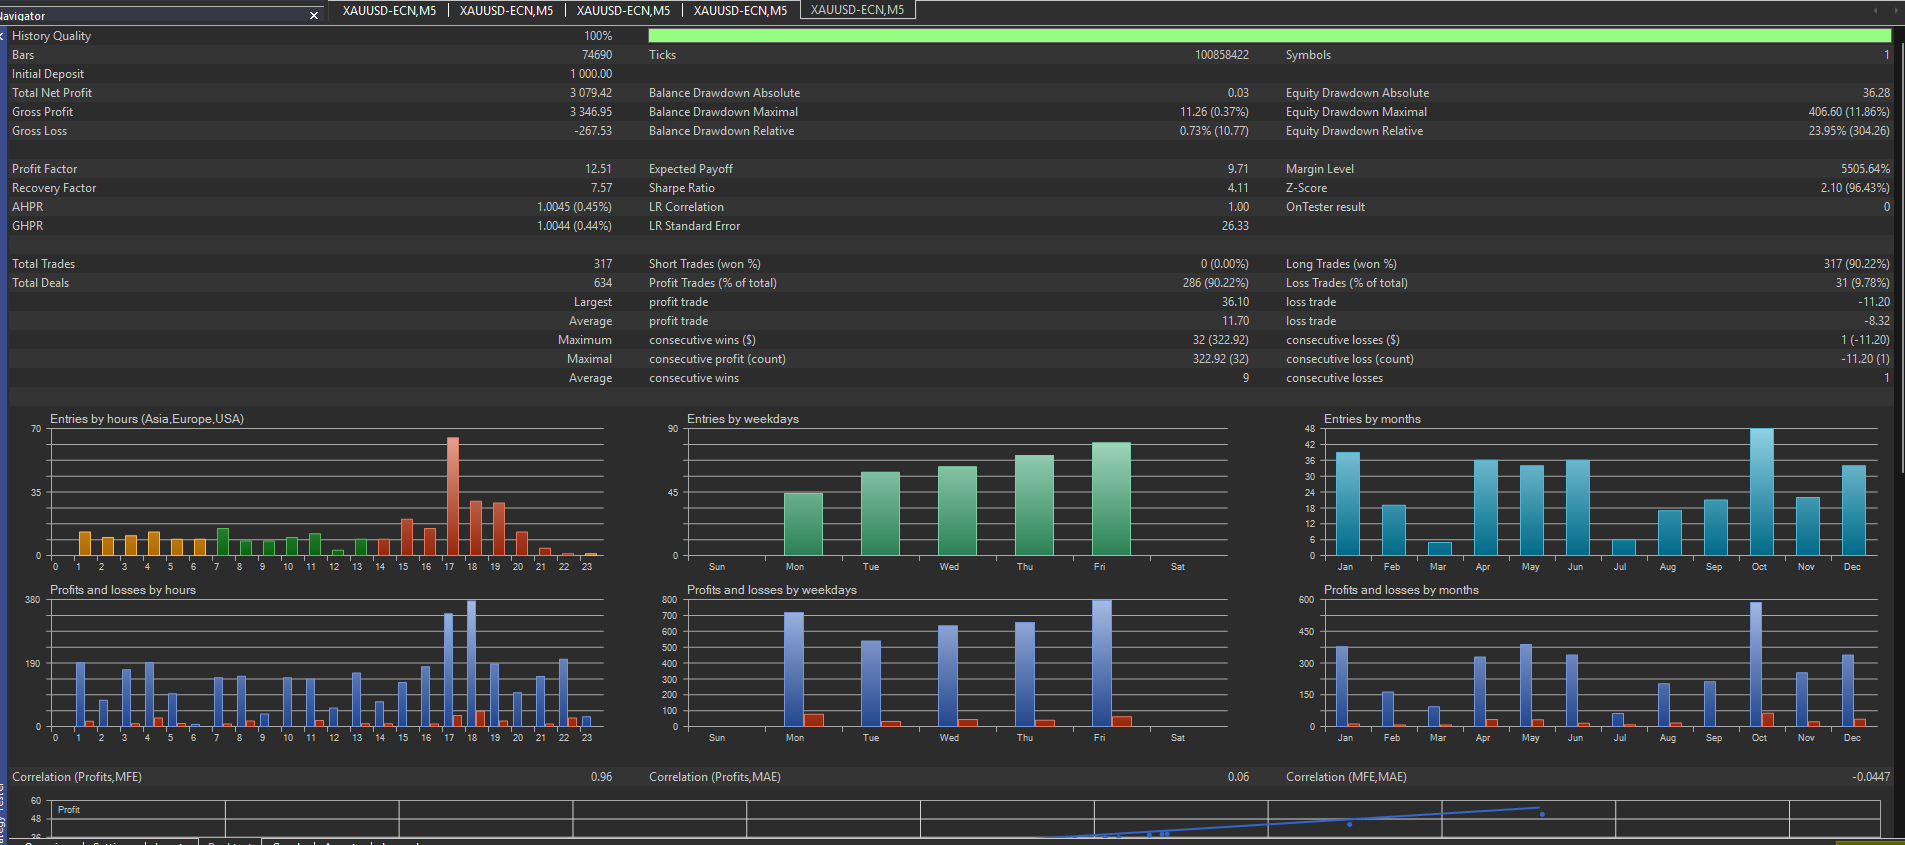This screenshot has width=1905, height=845.
Task: Switch to the first XAUUSD-ECN,M5 chart tab
Action: [389, 11]
